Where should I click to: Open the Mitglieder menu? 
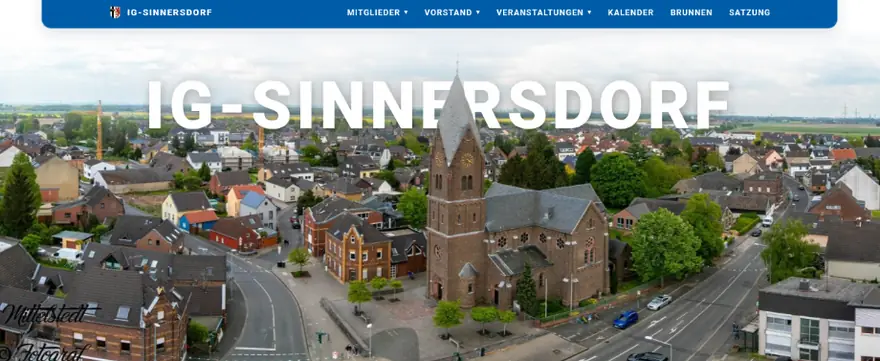tap(373, 12)
